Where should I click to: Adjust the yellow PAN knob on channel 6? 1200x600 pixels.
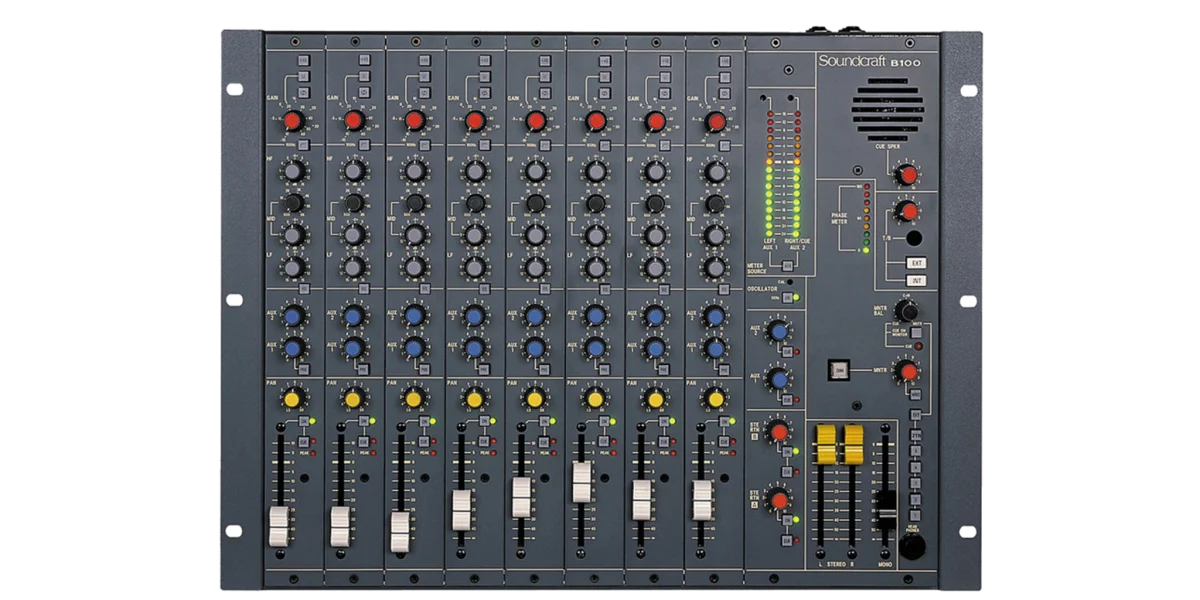click(x=595, y=398)
